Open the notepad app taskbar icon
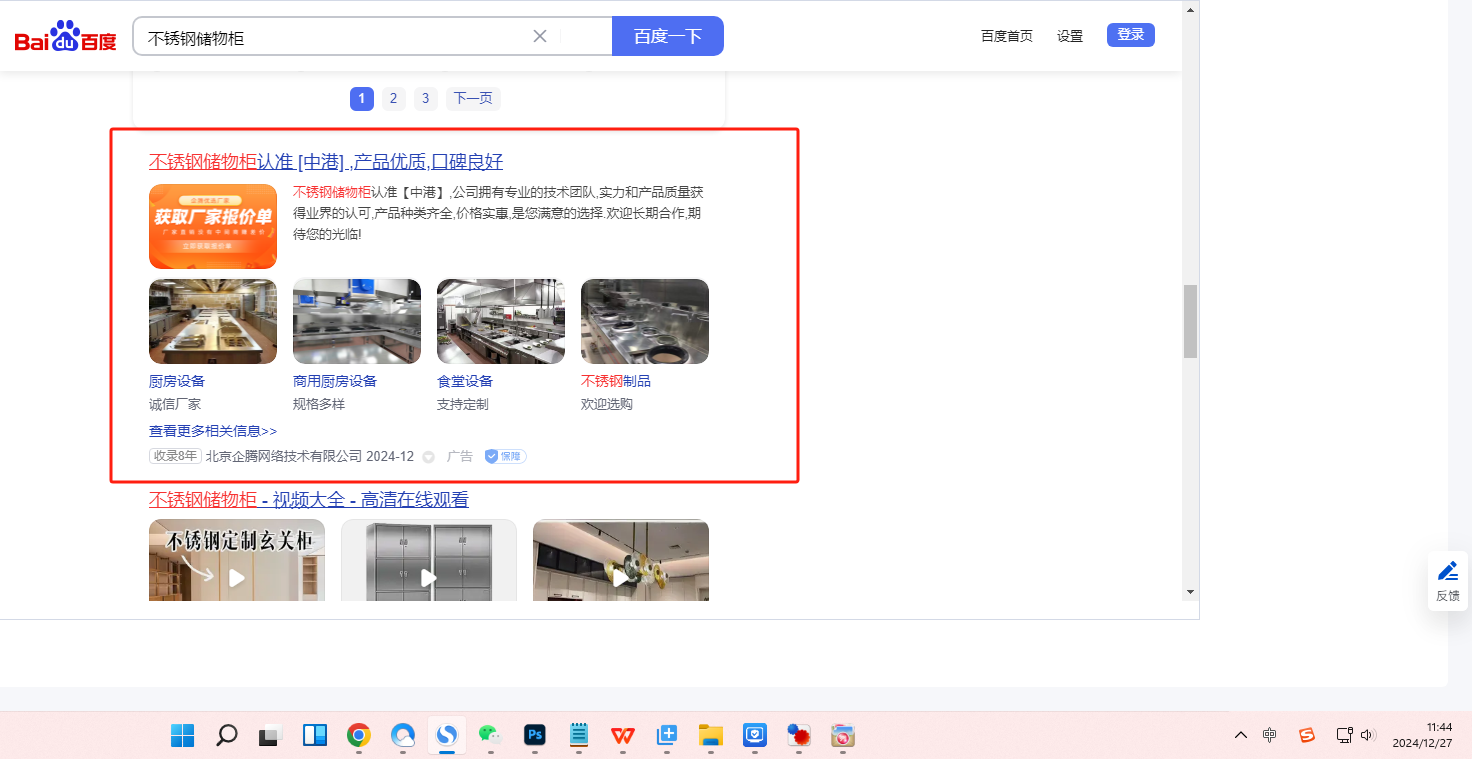Viewport: 1472px width, 759px height. tap(579, 736)
